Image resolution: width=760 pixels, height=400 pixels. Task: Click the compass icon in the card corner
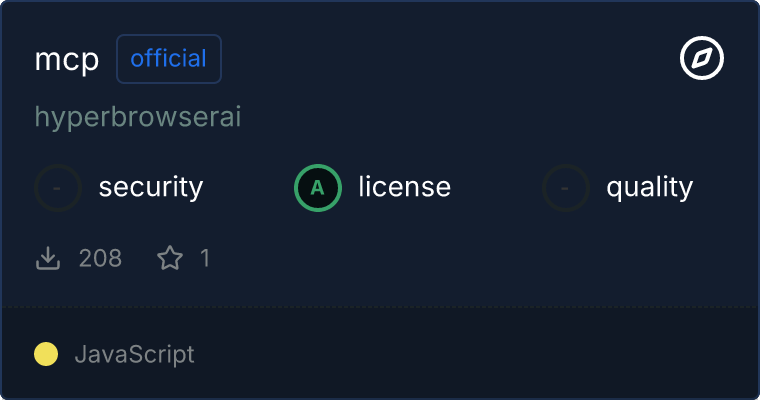pos(702,60)
